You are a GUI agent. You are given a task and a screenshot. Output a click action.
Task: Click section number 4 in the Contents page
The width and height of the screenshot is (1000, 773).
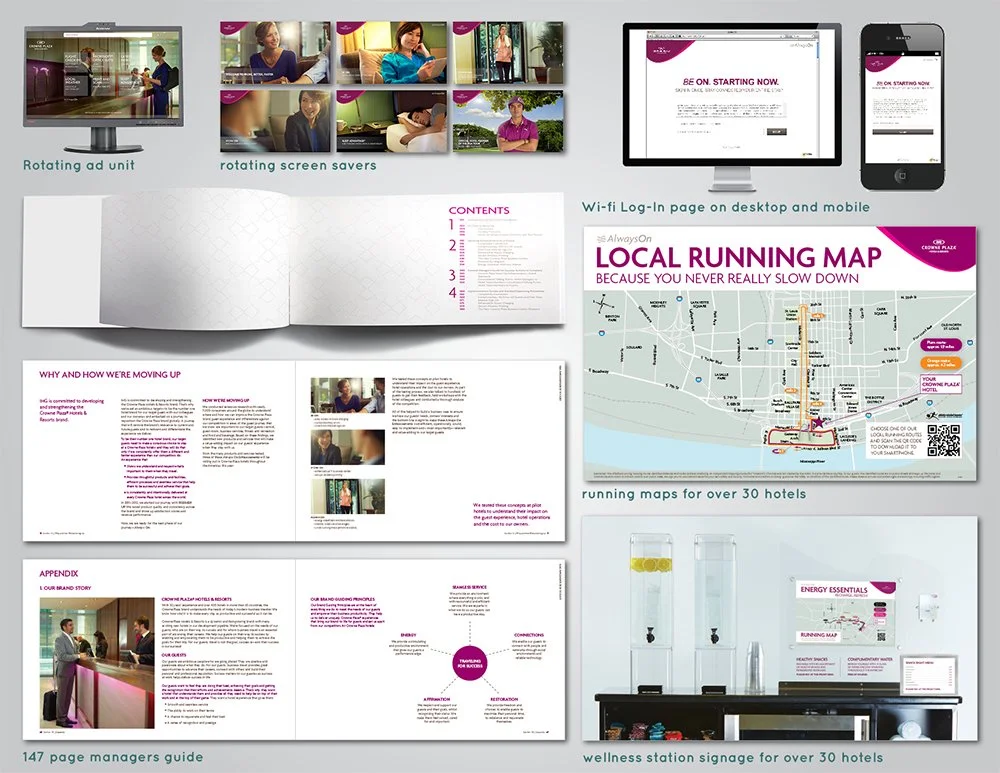click(x=452, y=293)
